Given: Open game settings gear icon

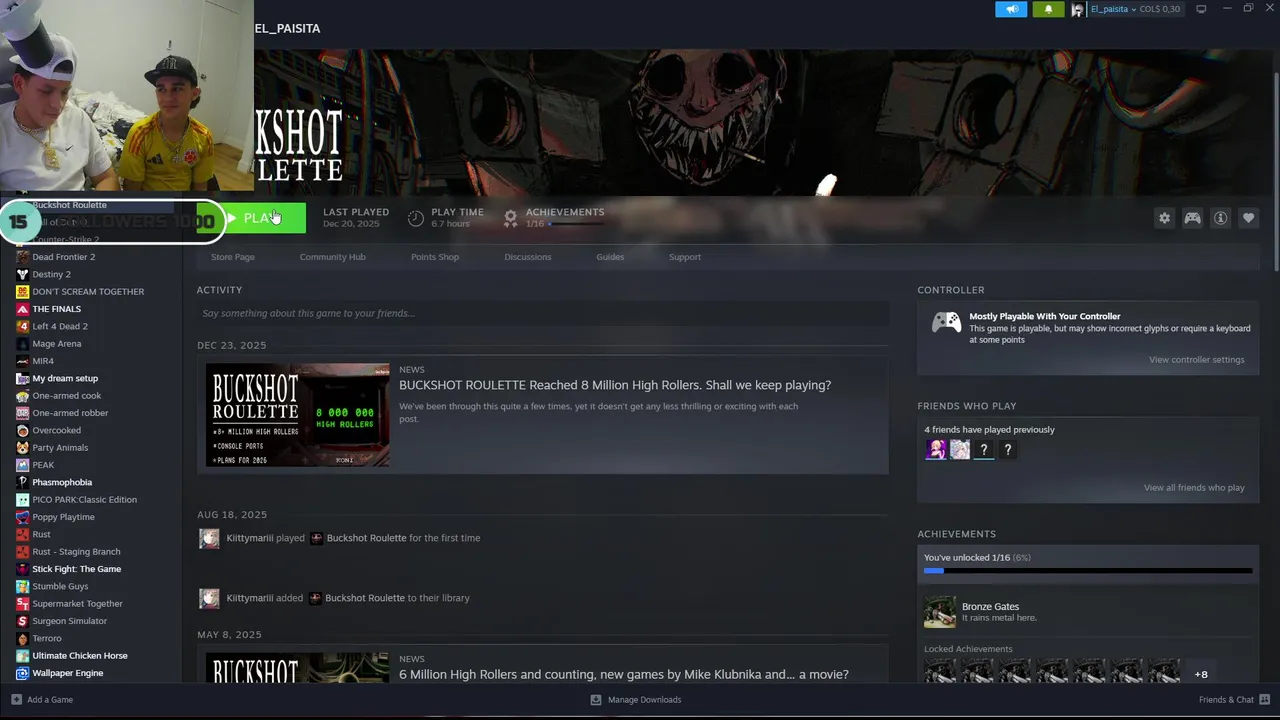Looking at the screenshot, I should (1164, 218).
